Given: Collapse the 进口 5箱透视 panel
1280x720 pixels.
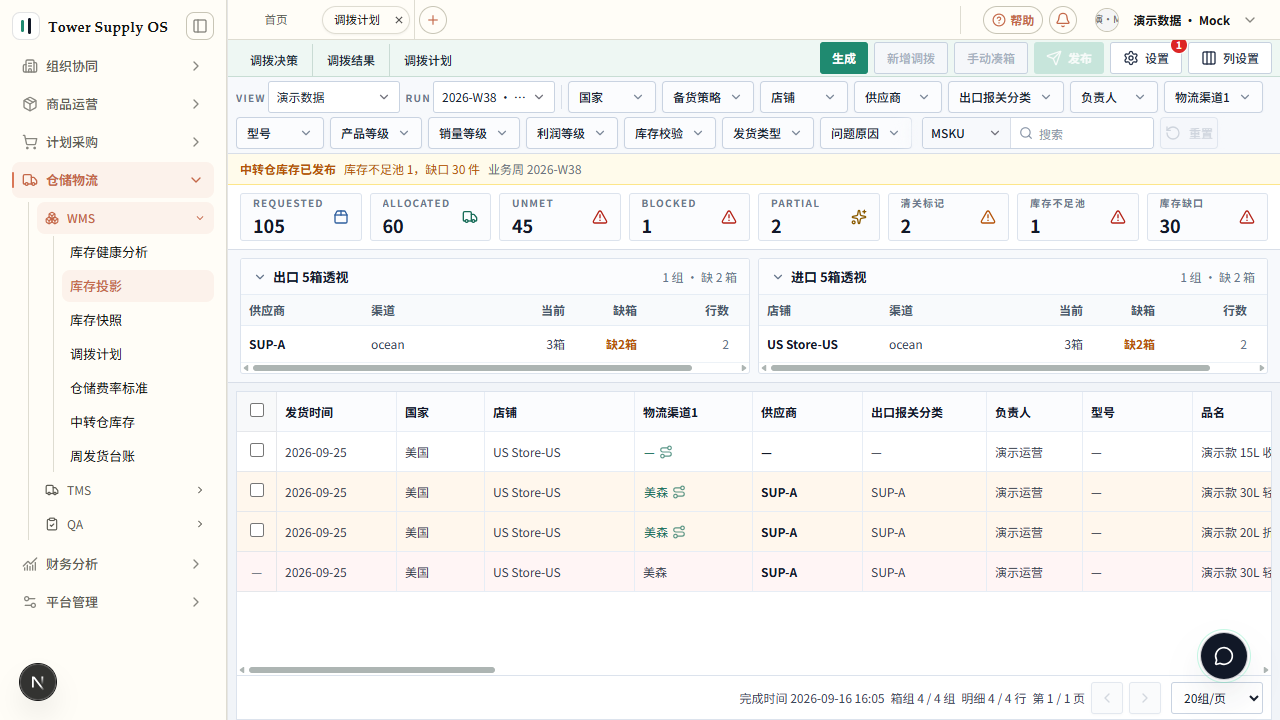Looking at the screenshot, I should click(x=778, y=277).
